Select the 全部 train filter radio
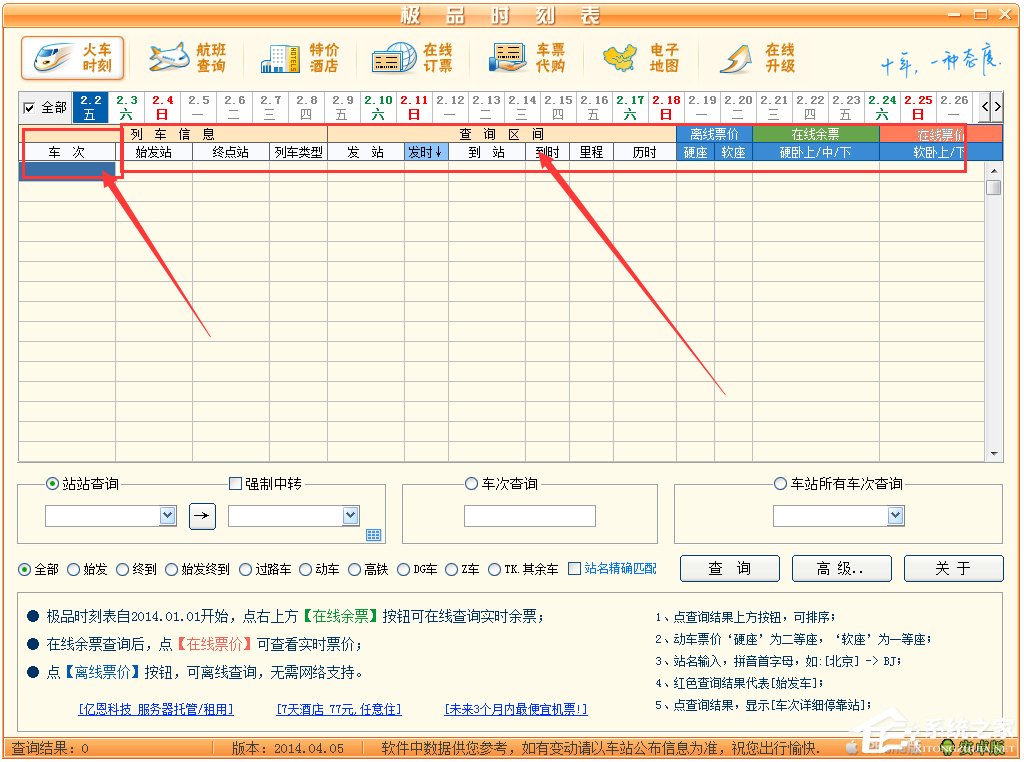 click(x=24, y=569)
